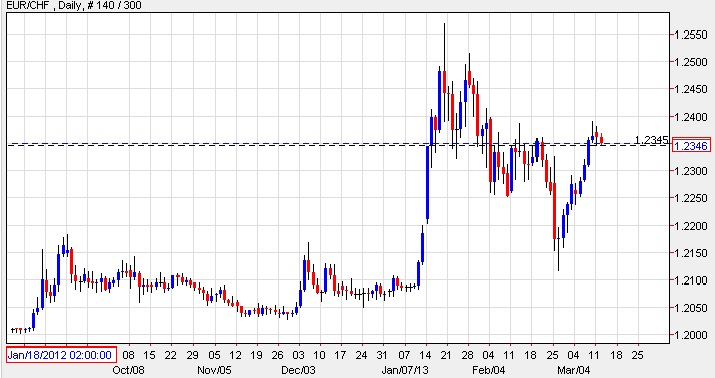Click the Jan/18/2012 02:00:00 date box

[x=61, y=355]
